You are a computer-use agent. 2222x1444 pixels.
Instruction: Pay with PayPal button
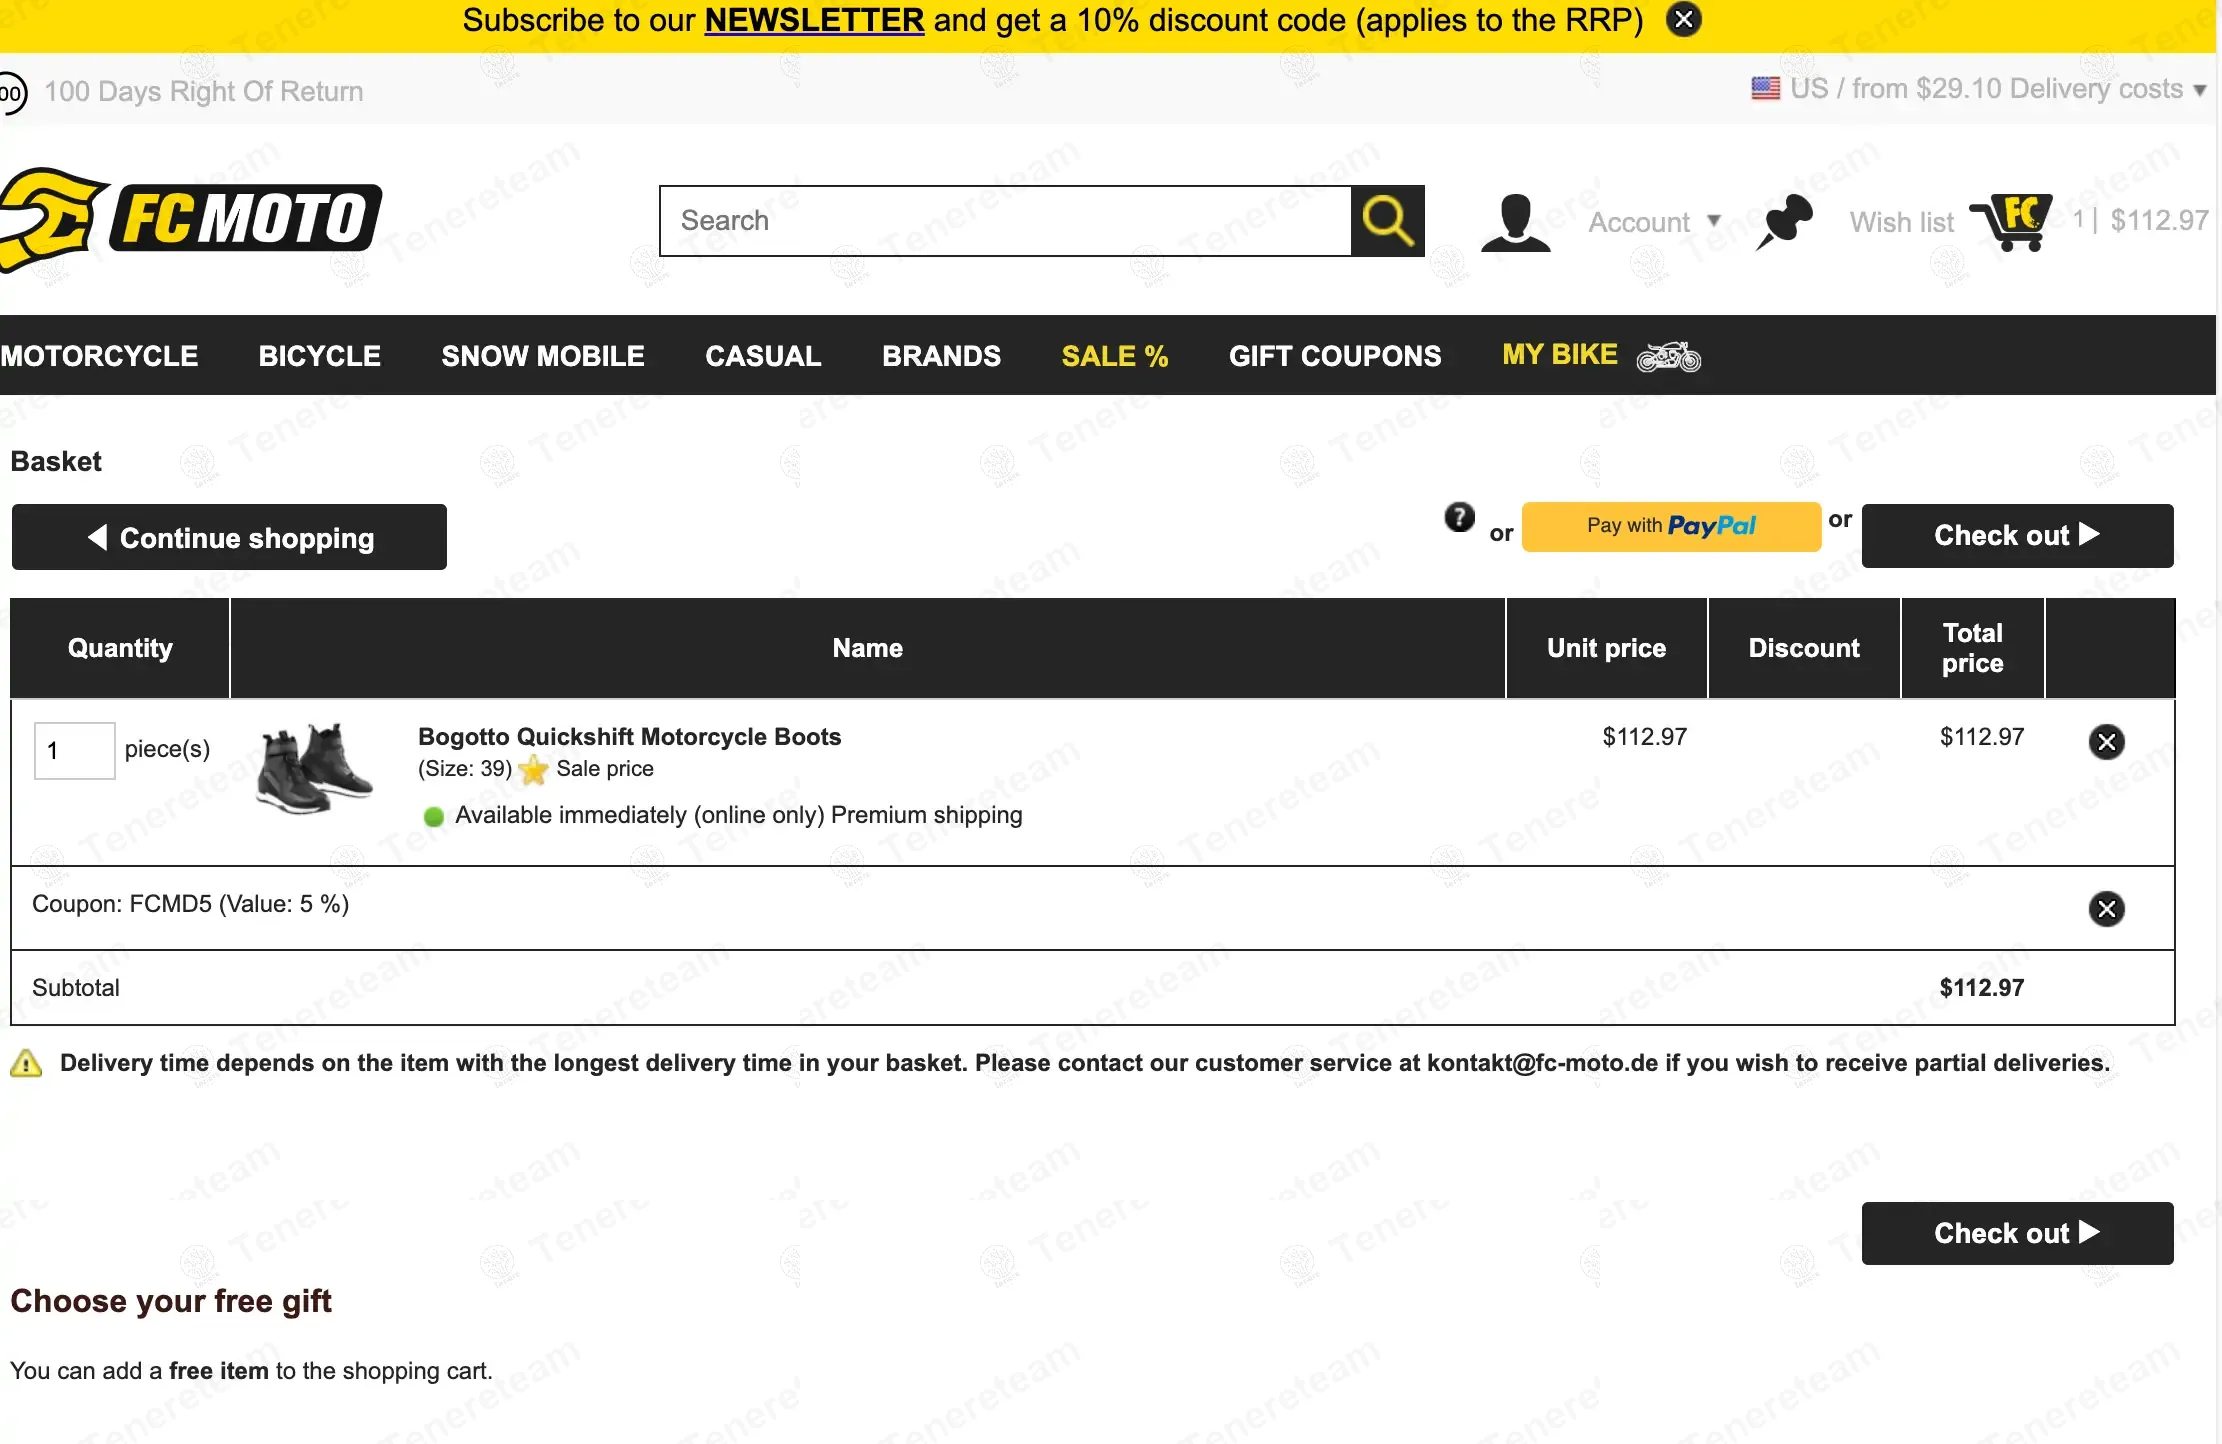tap(1671, 526)
